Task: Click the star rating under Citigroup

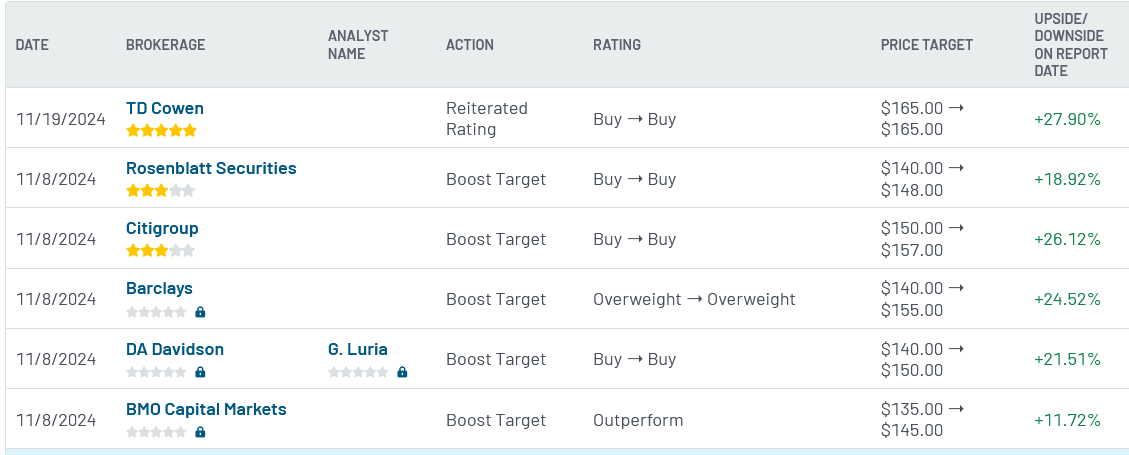Action: [161, 251]
